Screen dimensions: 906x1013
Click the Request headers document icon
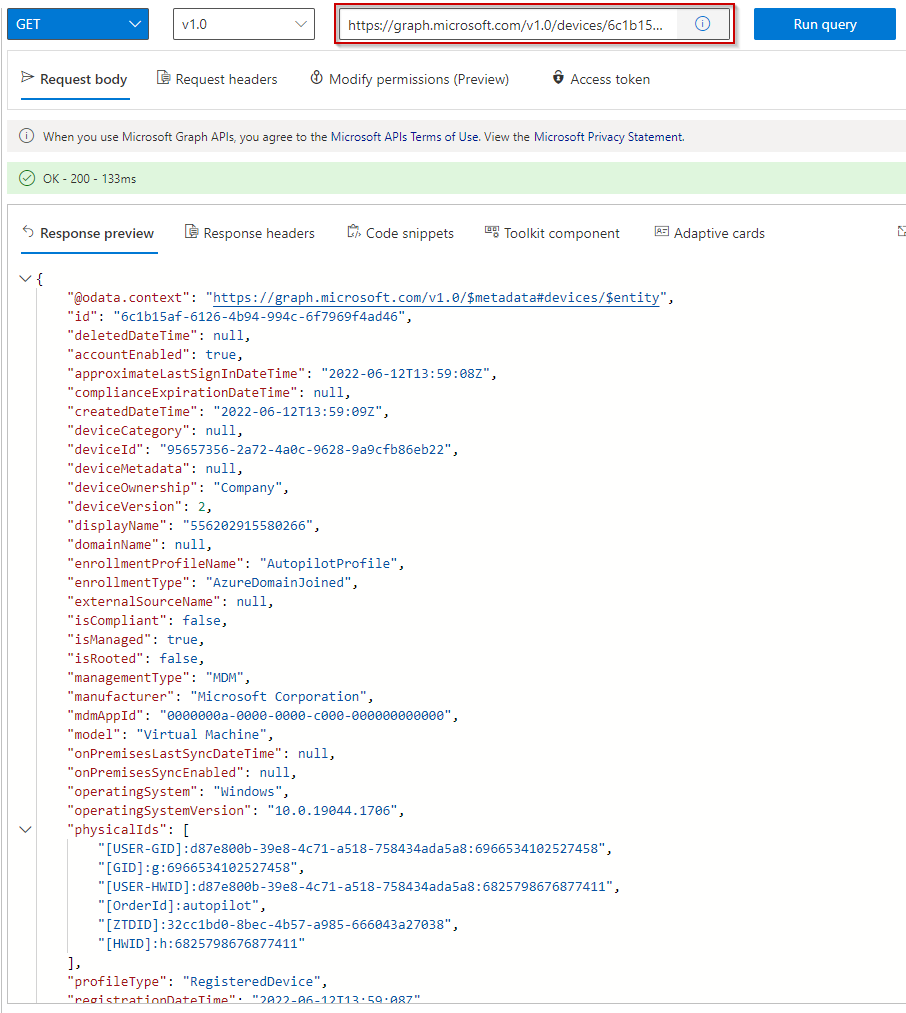click(x=163, y=78)
